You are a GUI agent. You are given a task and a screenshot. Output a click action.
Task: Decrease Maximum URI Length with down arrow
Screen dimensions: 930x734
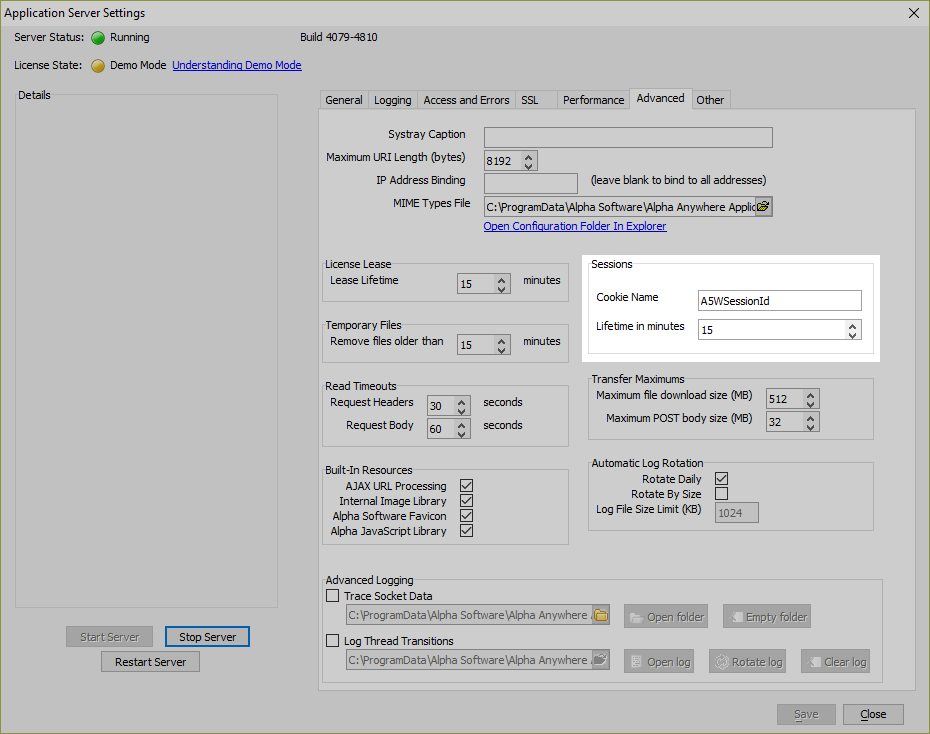click(528, 165)
